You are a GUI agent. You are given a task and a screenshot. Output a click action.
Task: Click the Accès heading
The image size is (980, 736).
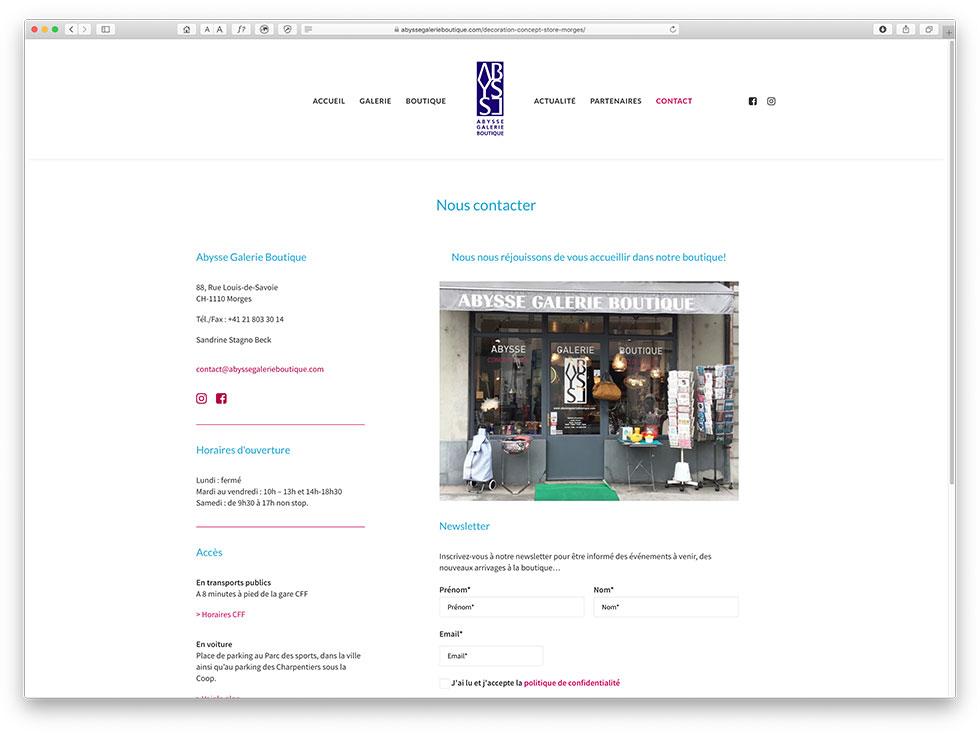tap(209, 552)
